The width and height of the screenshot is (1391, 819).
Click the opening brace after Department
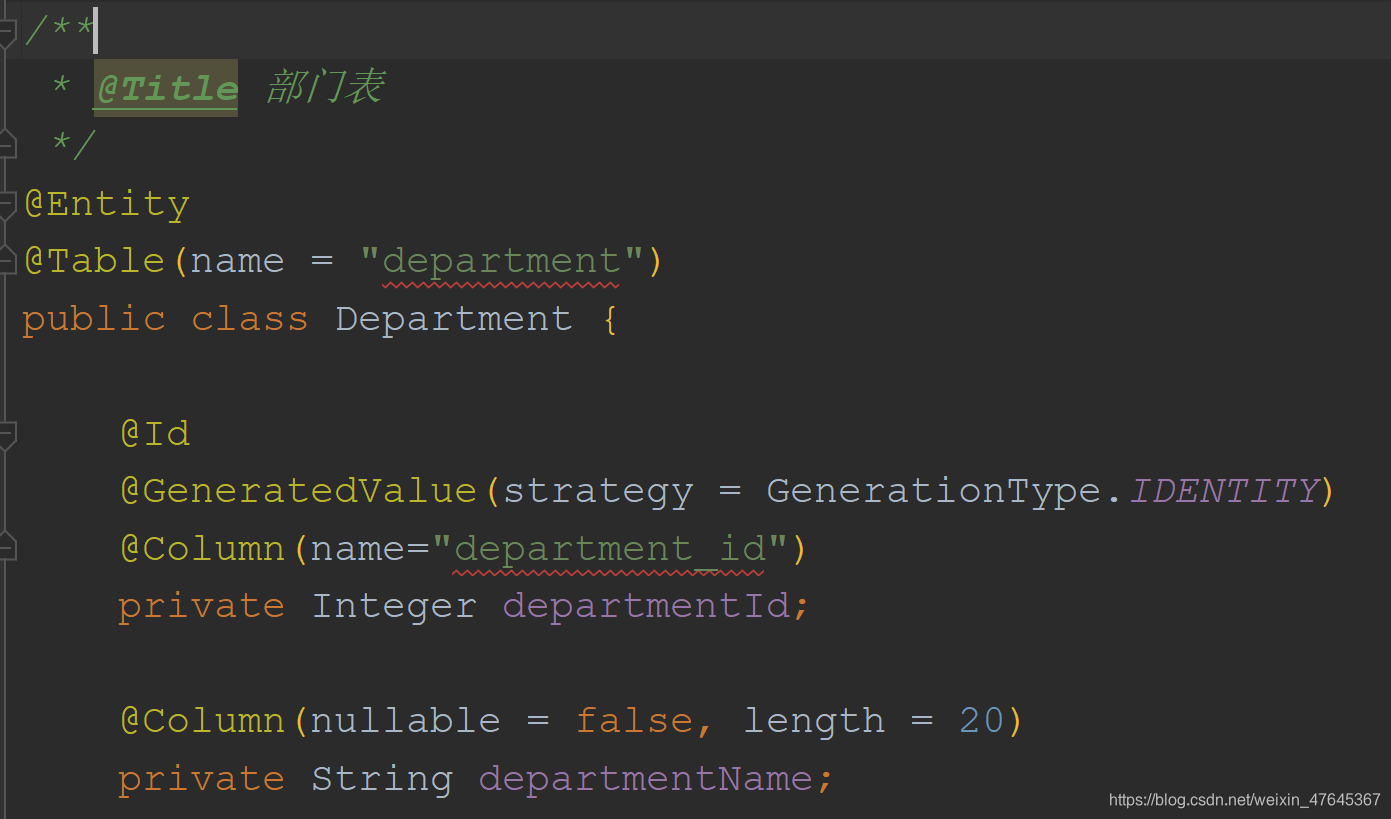610,320
